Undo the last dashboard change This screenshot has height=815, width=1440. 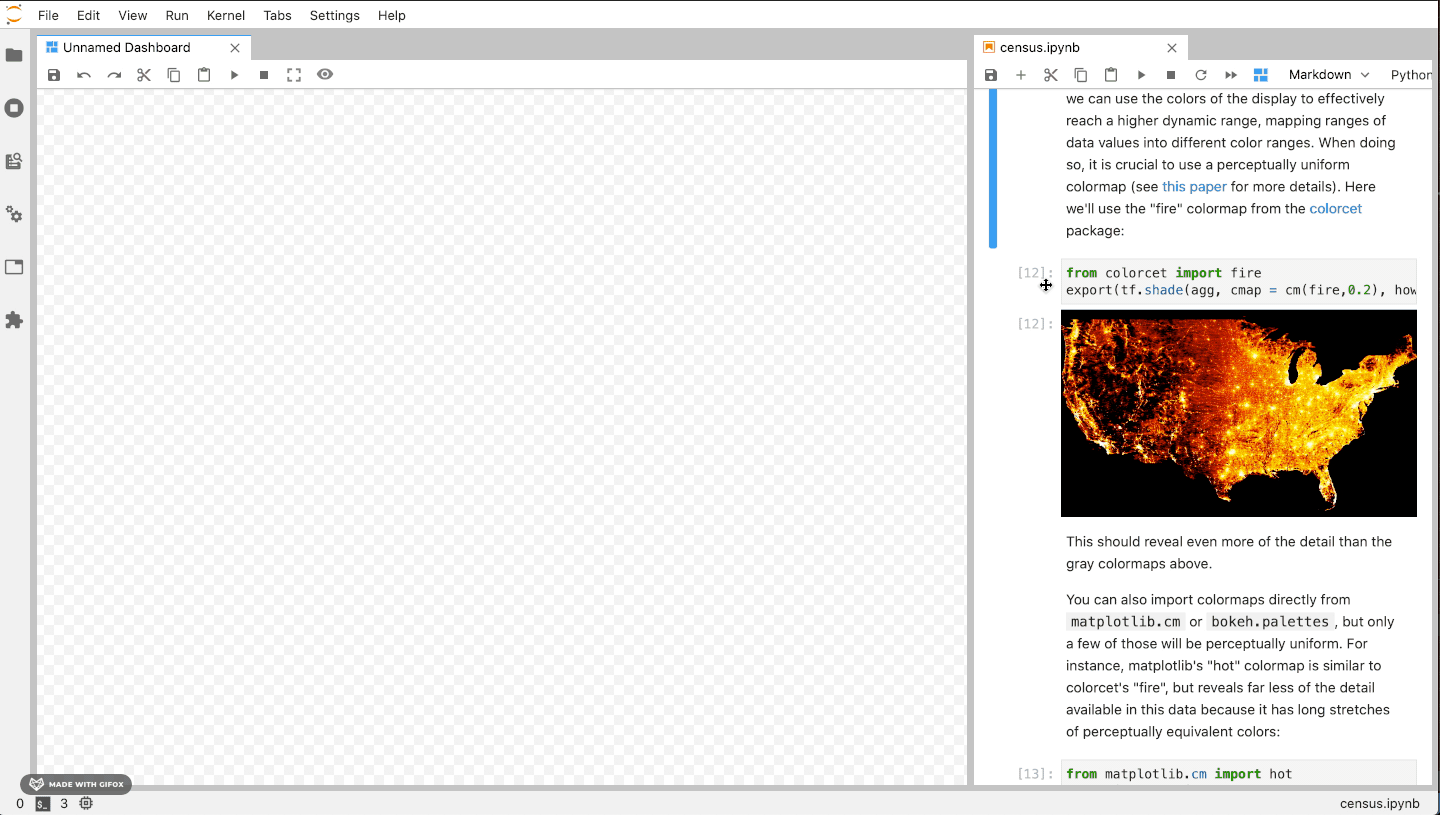tap(84, 74)
